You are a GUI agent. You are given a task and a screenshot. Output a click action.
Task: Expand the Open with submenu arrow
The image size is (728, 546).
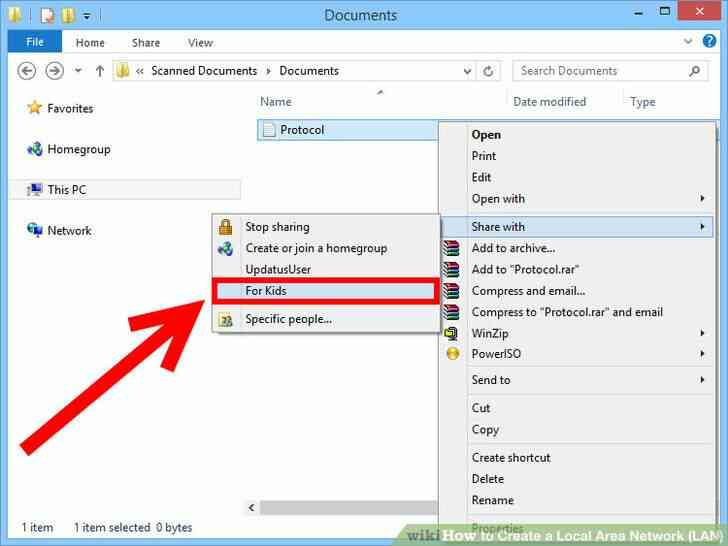pyautogui.click(x=702, y=199)
